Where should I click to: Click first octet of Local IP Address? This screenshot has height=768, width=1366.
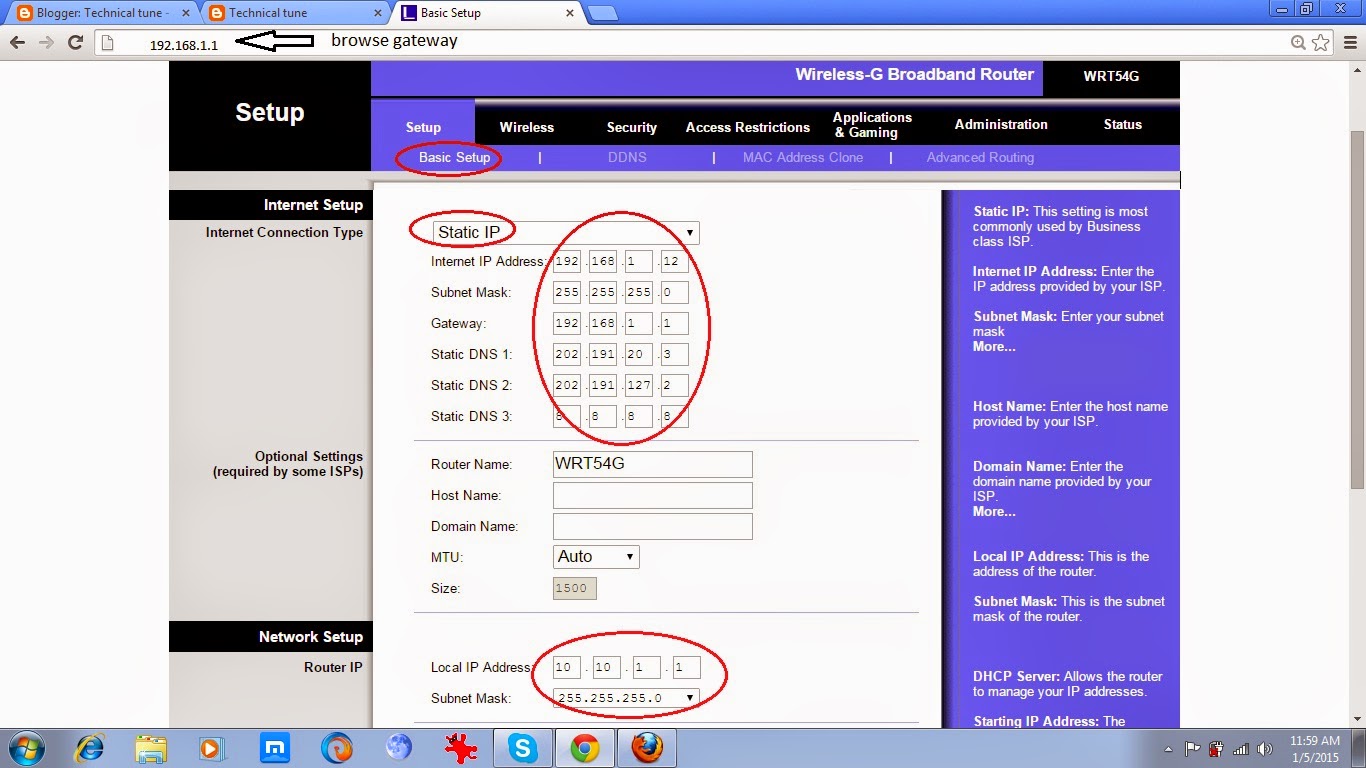pyautogui.click(x=567, y=667)
